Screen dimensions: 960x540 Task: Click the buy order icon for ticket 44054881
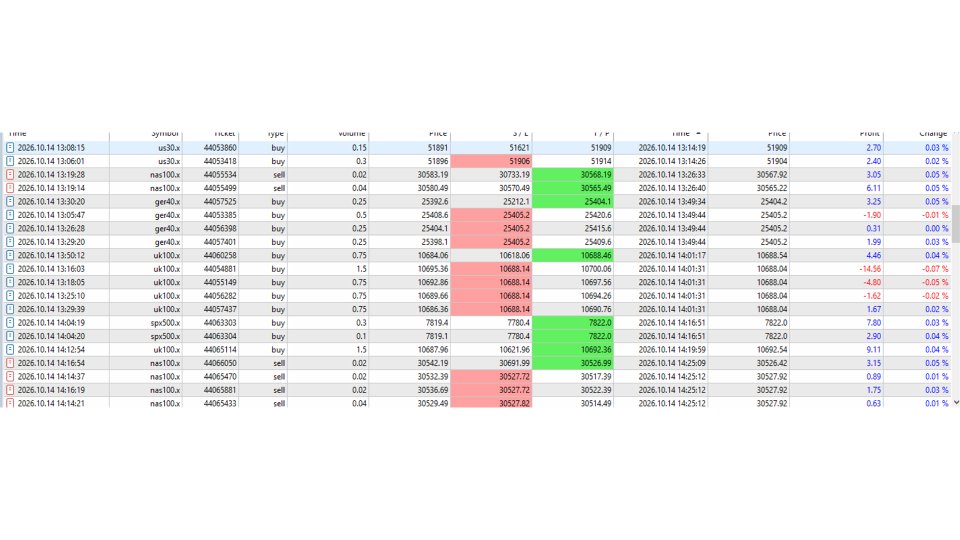point(10,269)
